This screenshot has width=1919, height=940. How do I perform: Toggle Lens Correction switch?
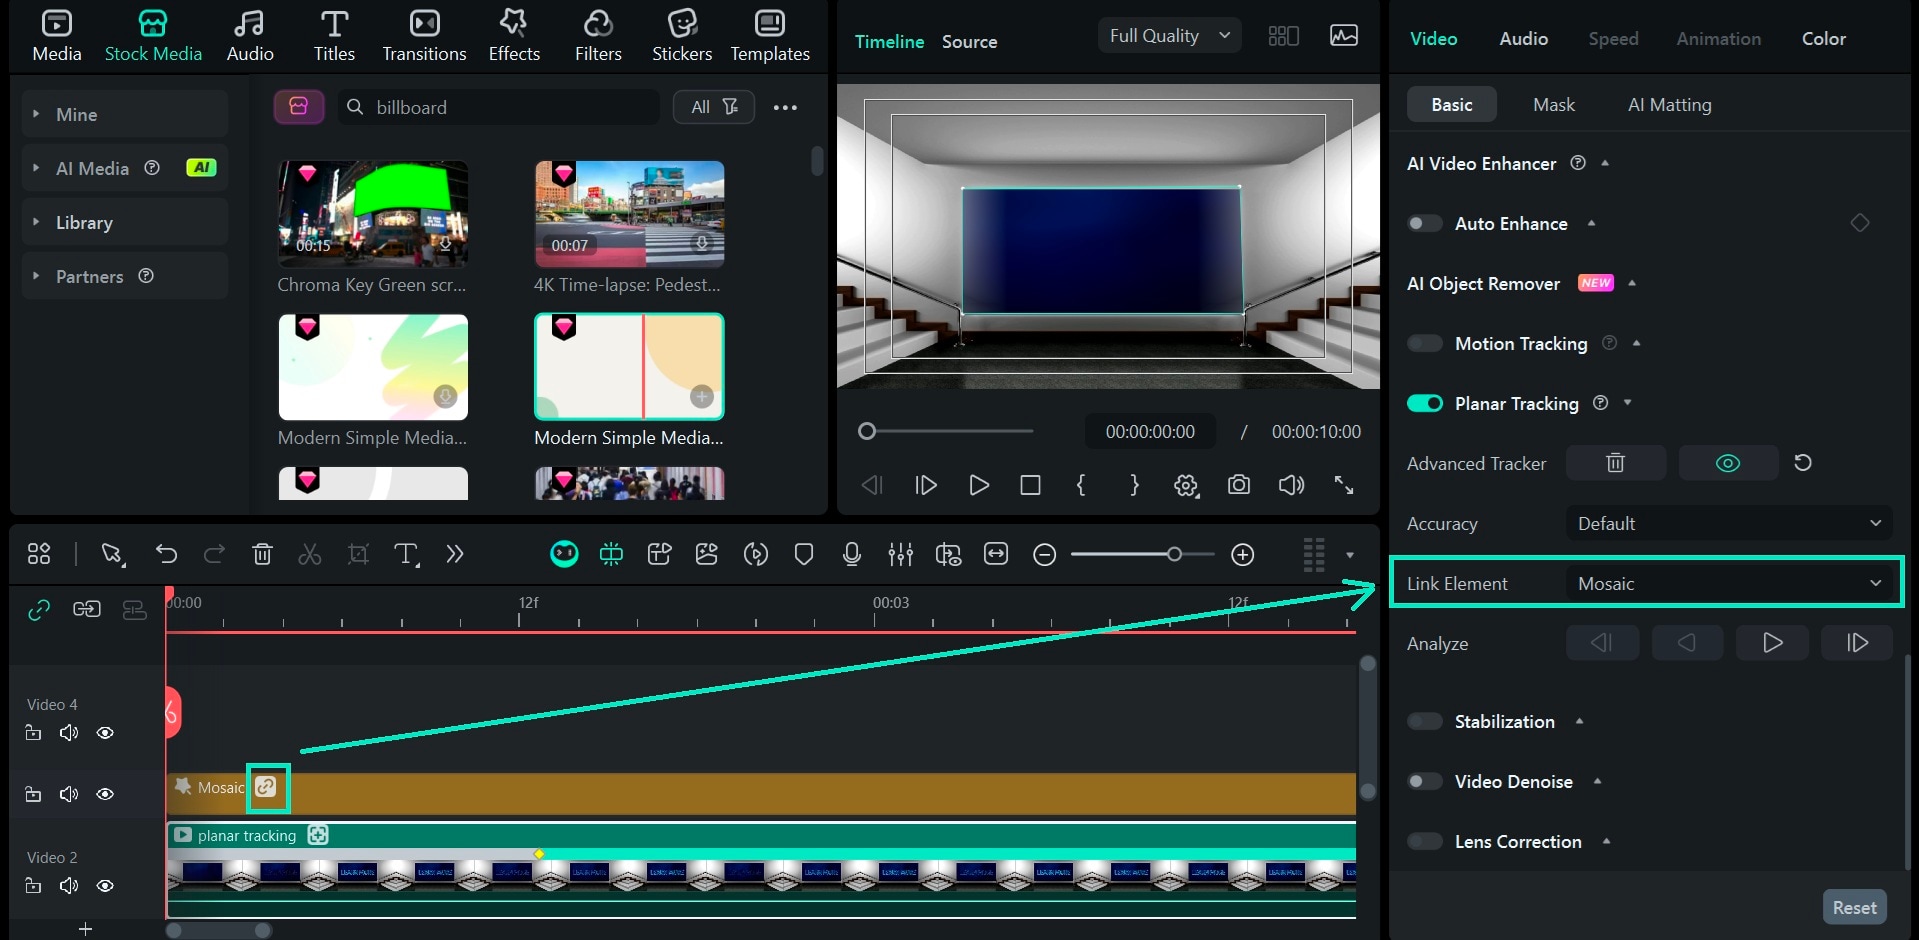tap(1425, 842)
